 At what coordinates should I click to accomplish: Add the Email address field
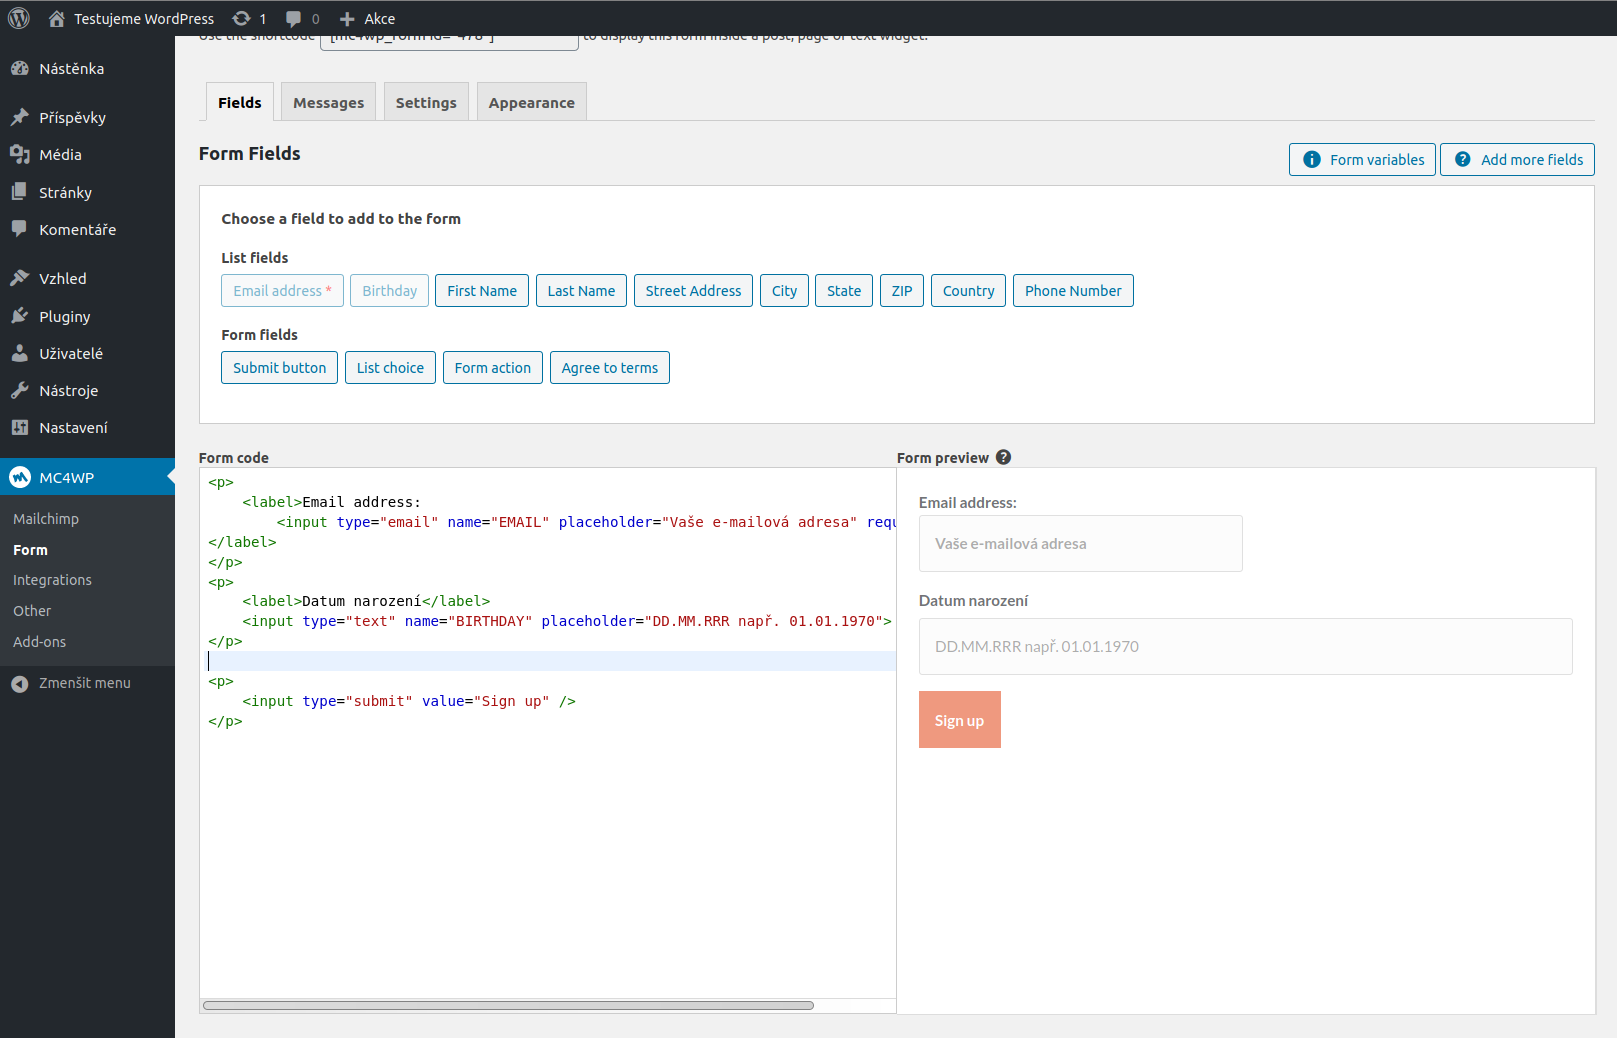pyautogui.click(x=282, y=291)
